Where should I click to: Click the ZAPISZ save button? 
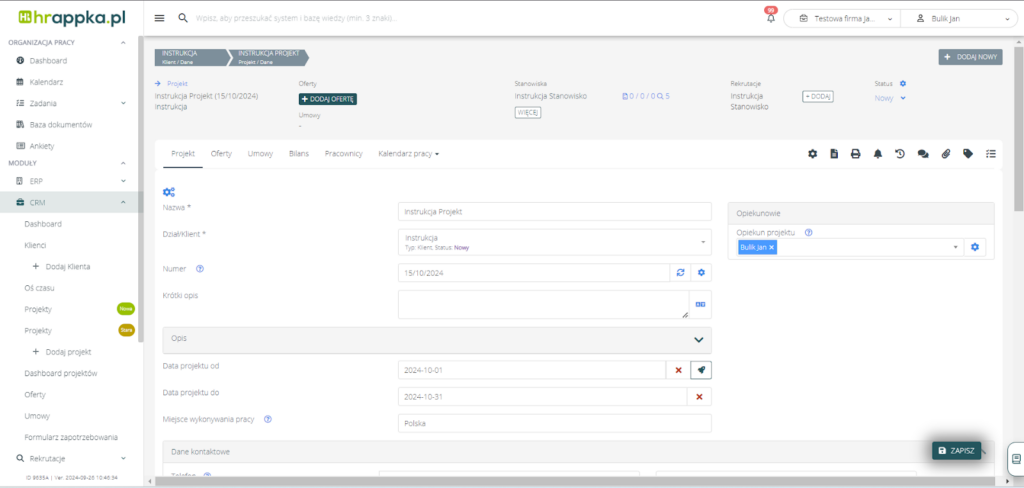[956, 451]
